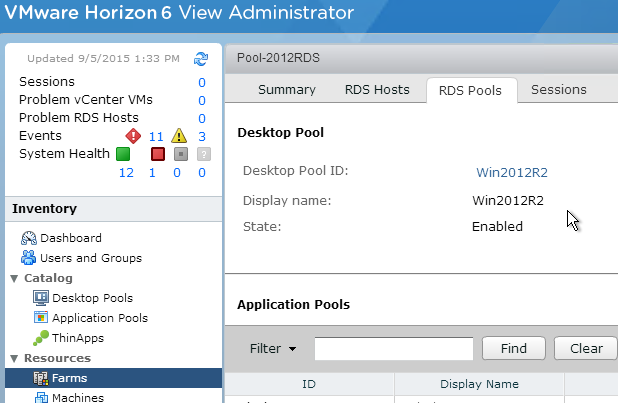Click the Users and Groups people icon
618x403 pixels.
click(x=28, y=258)
